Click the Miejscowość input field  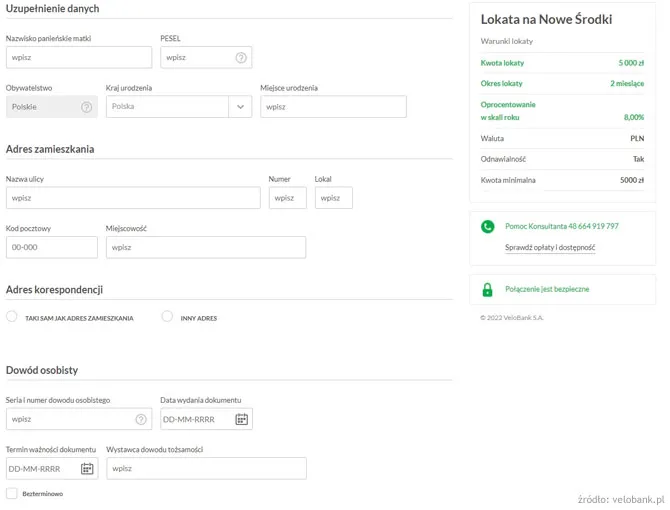click(x=205, y=247)
